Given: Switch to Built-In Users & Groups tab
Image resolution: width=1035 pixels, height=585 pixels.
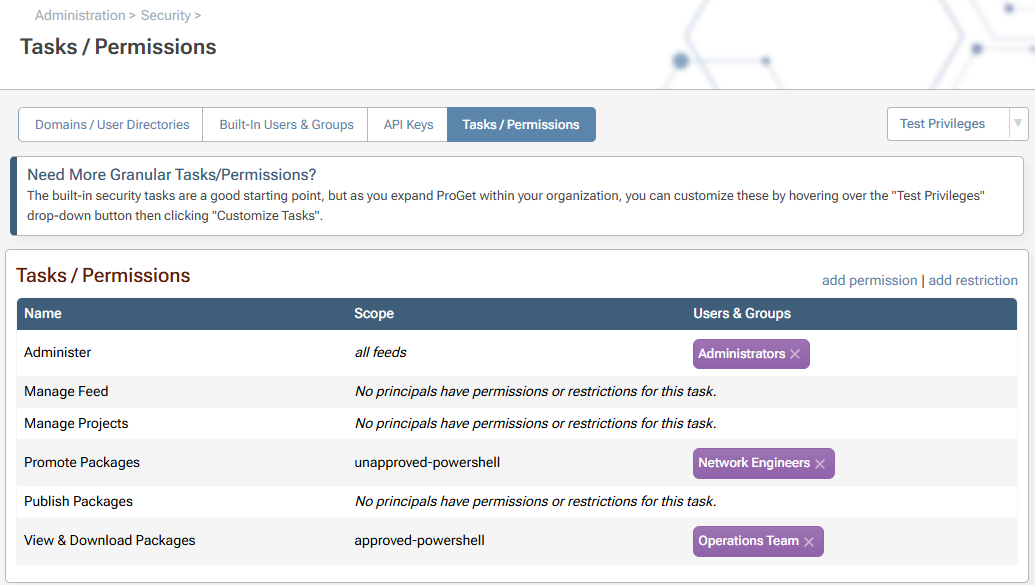Looking at the screenshot, I should (x=286, y=124).
